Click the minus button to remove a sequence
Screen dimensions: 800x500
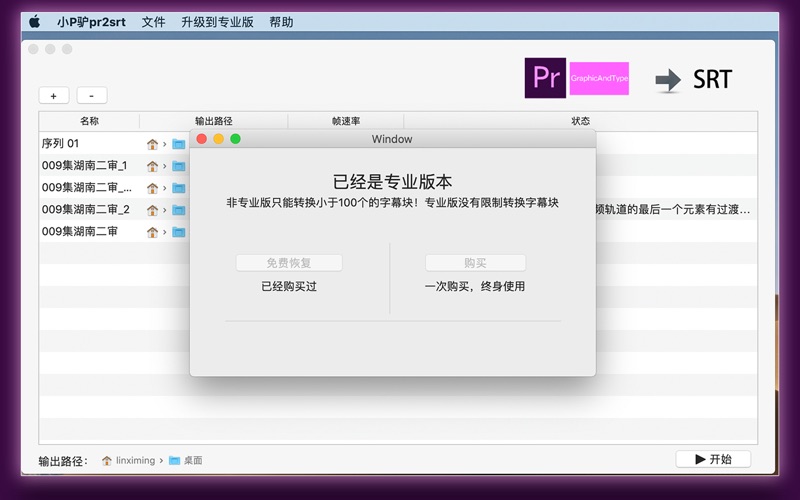coord(91,95)
